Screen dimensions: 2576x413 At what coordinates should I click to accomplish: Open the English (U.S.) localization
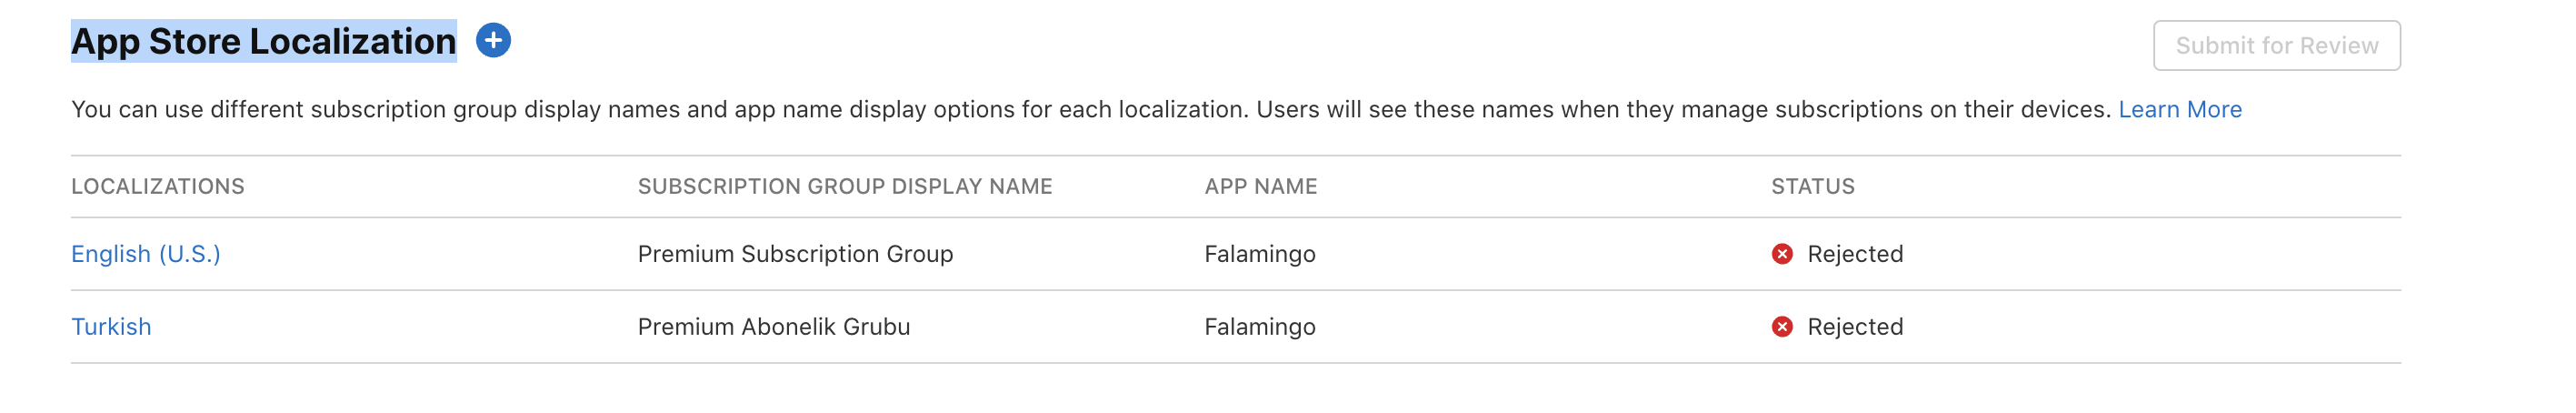[x=146, y=254]
